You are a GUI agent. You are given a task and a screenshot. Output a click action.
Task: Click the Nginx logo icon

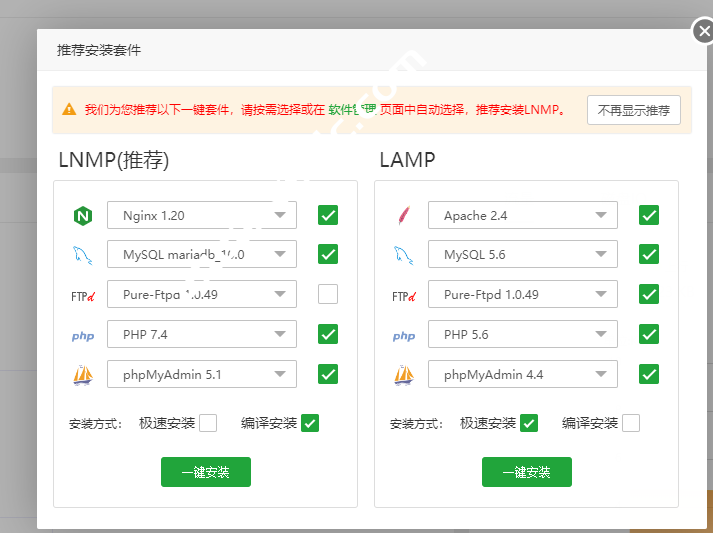click(82, 215)
